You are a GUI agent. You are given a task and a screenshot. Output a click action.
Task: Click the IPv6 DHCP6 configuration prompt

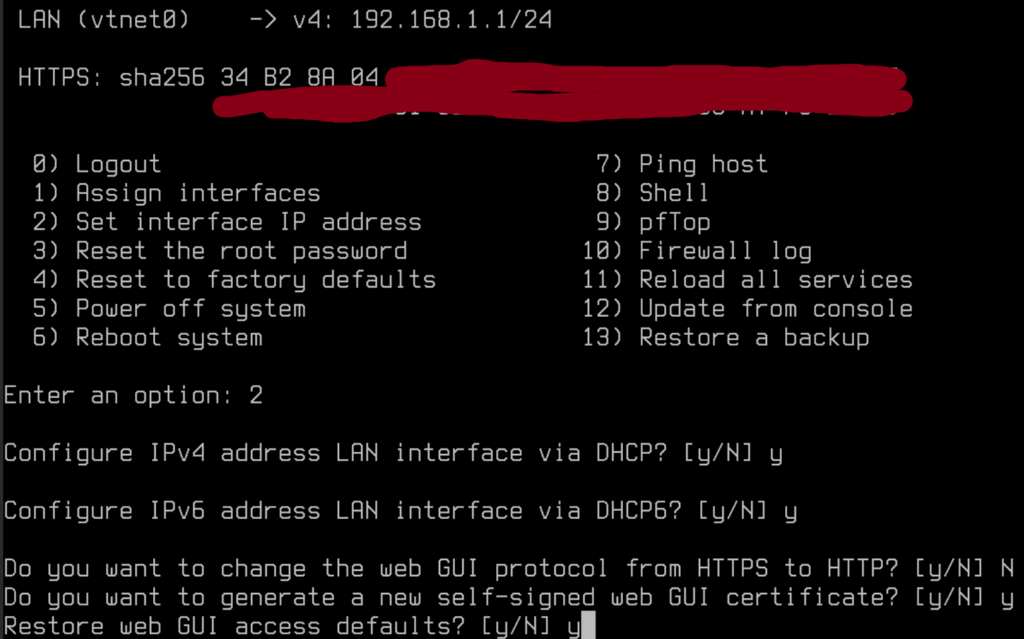pos(400,512)
